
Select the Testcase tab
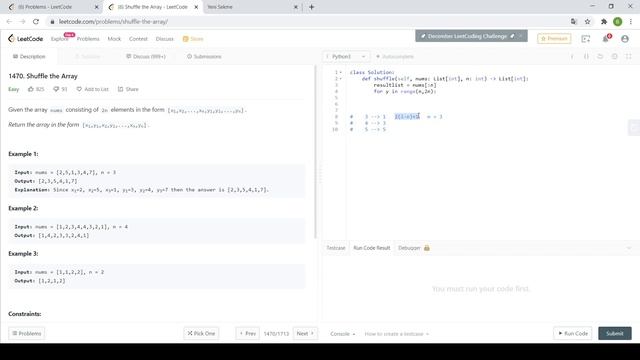pyautogui.click(x=336, y=248)
